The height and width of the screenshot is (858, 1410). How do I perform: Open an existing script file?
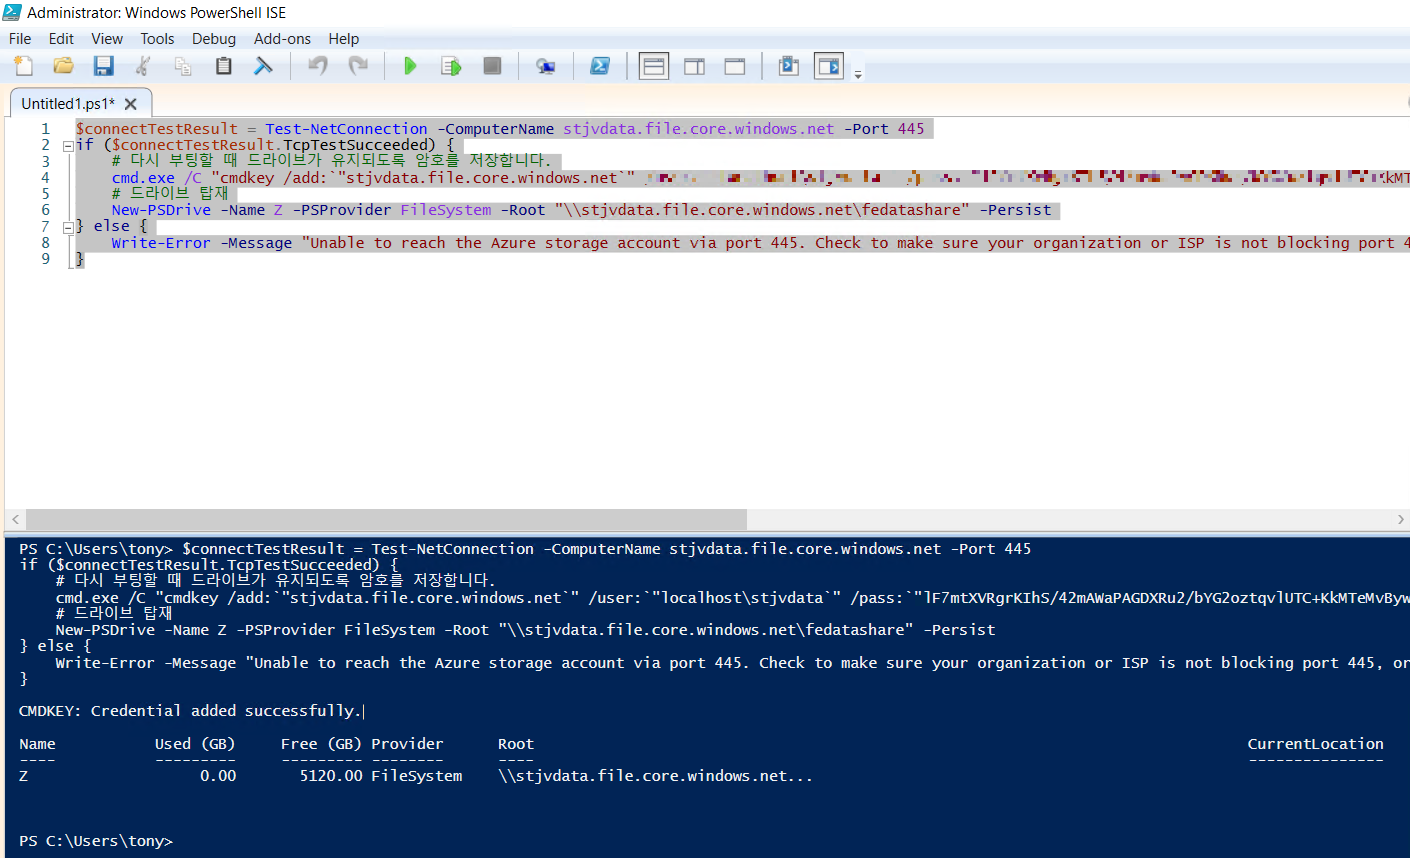(x=63, y=66)
